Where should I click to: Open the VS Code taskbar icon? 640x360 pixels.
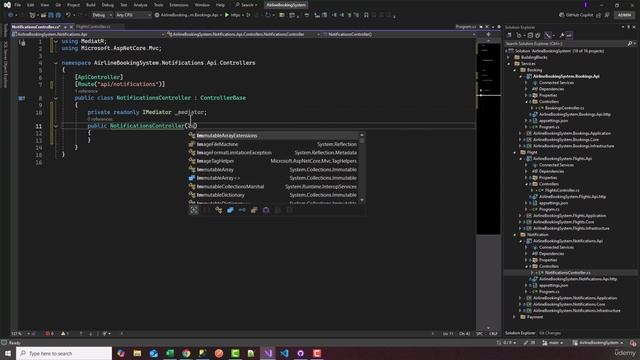coord(284,353)
